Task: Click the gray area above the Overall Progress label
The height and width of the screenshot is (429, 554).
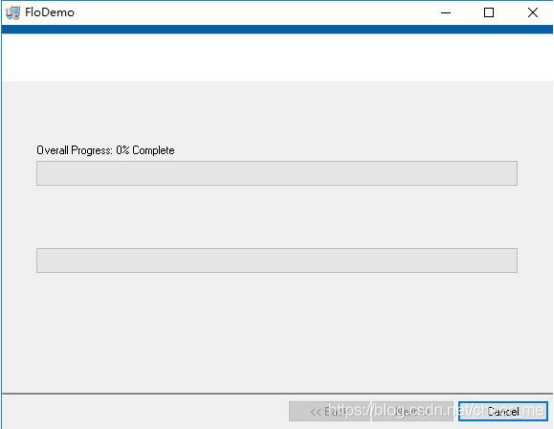Action: (277, 112)
